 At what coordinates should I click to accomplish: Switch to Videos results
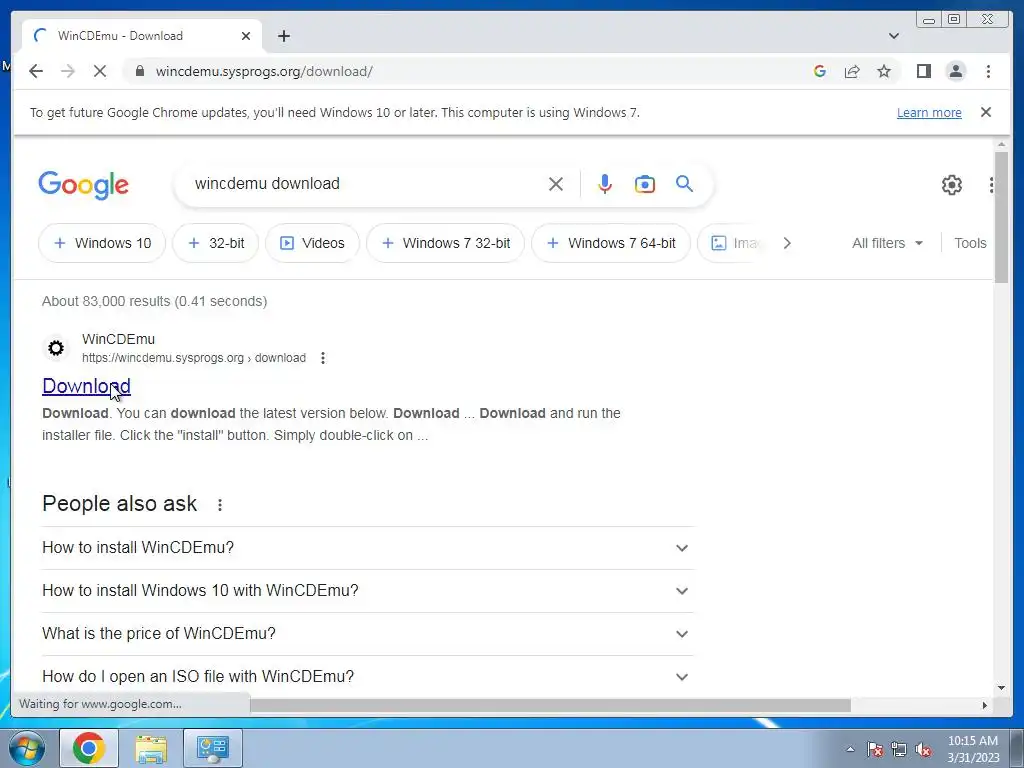(x=312, y=243)
